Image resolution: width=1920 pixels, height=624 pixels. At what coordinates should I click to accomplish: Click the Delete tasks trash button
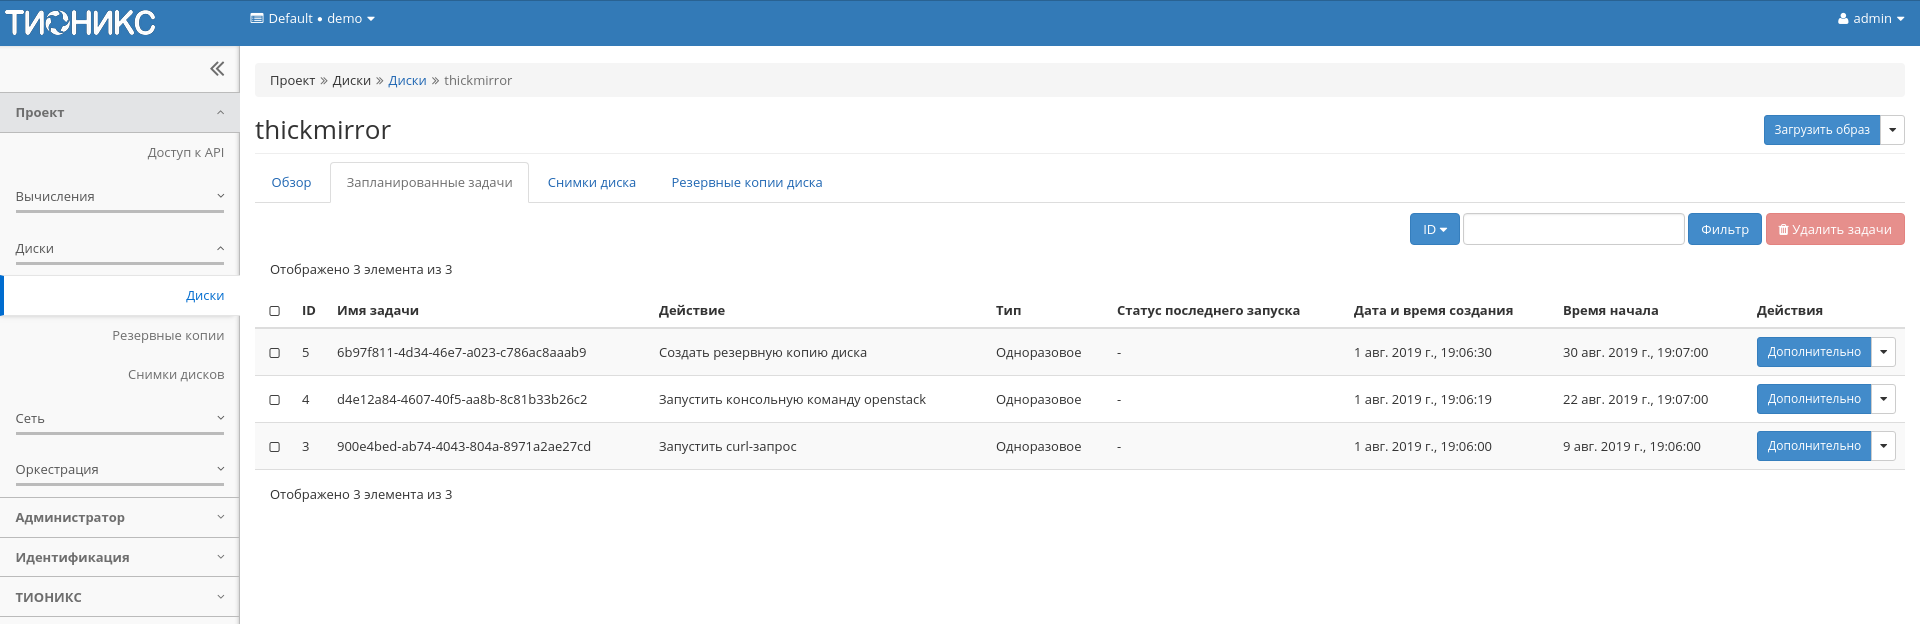1834,230
